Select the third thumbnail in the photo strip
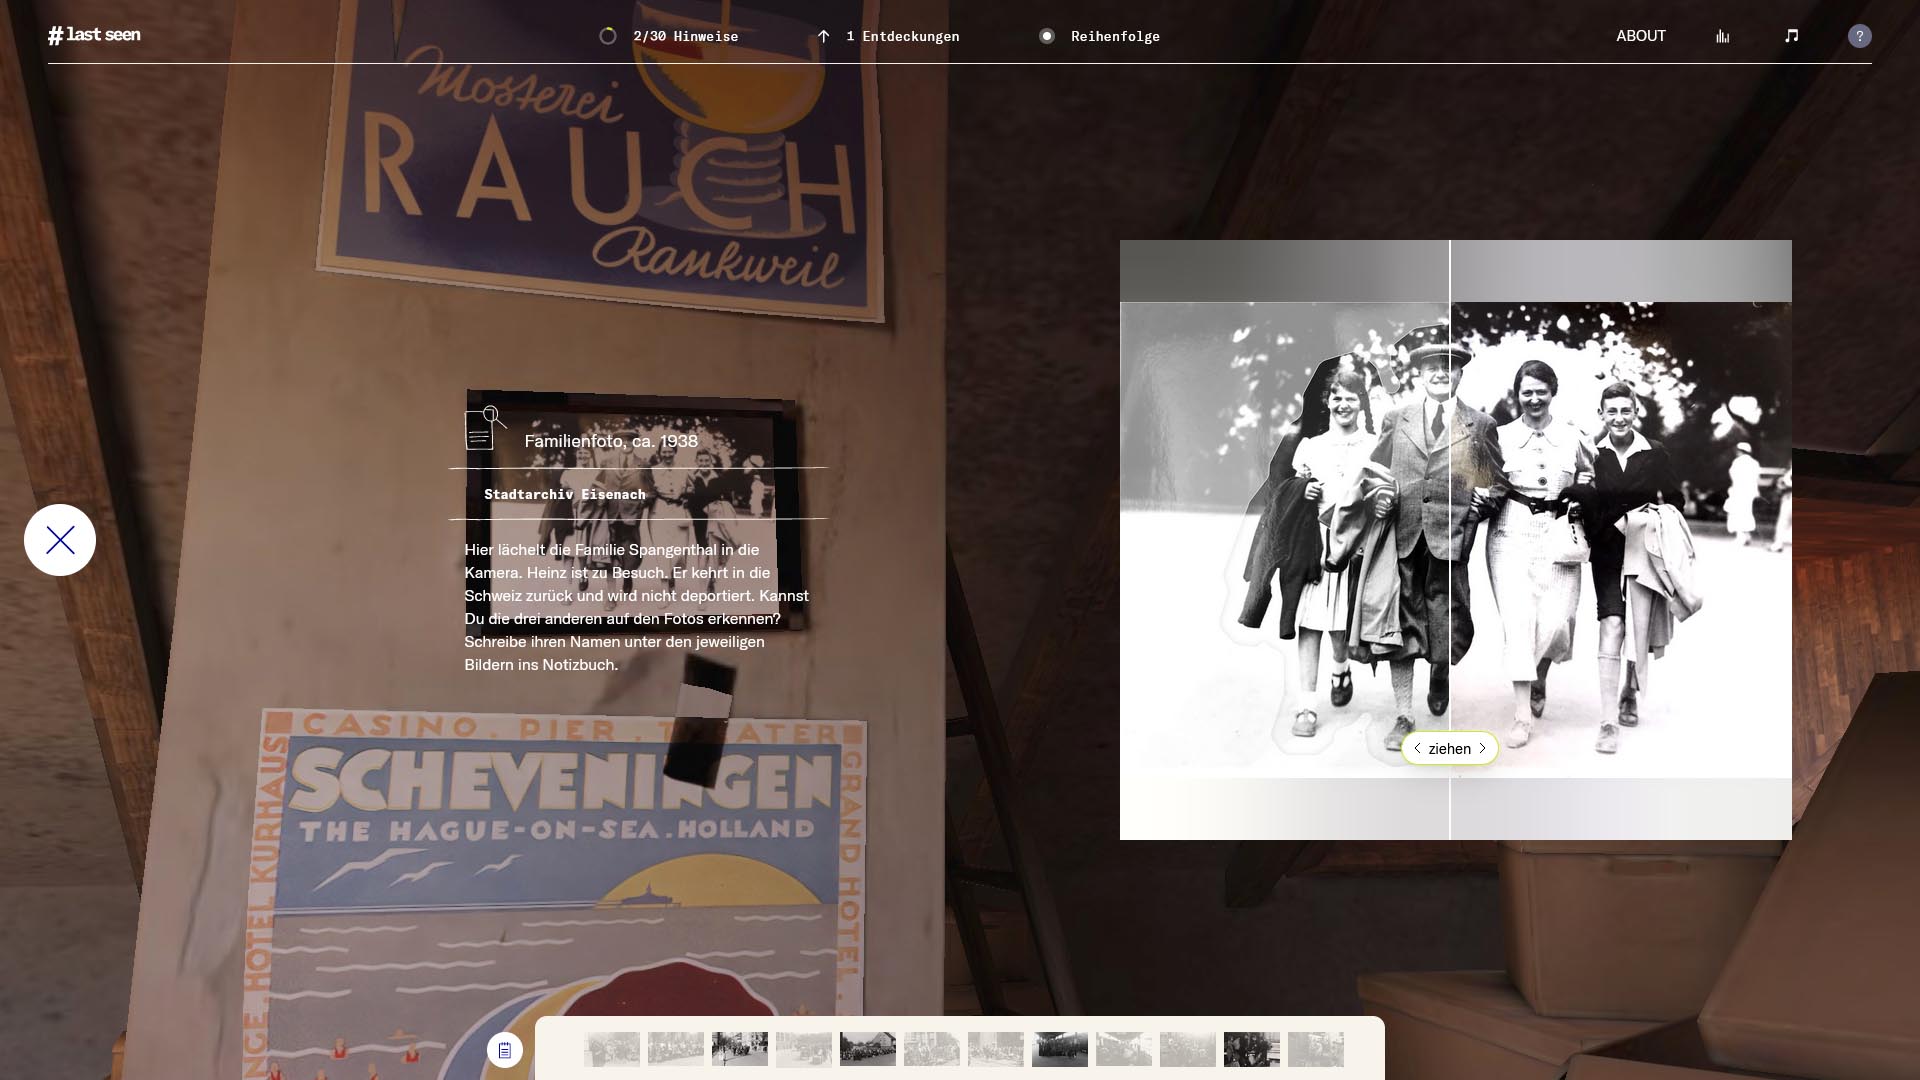The width and height of the screenshot is (1920, 1080). (740, 1049)
